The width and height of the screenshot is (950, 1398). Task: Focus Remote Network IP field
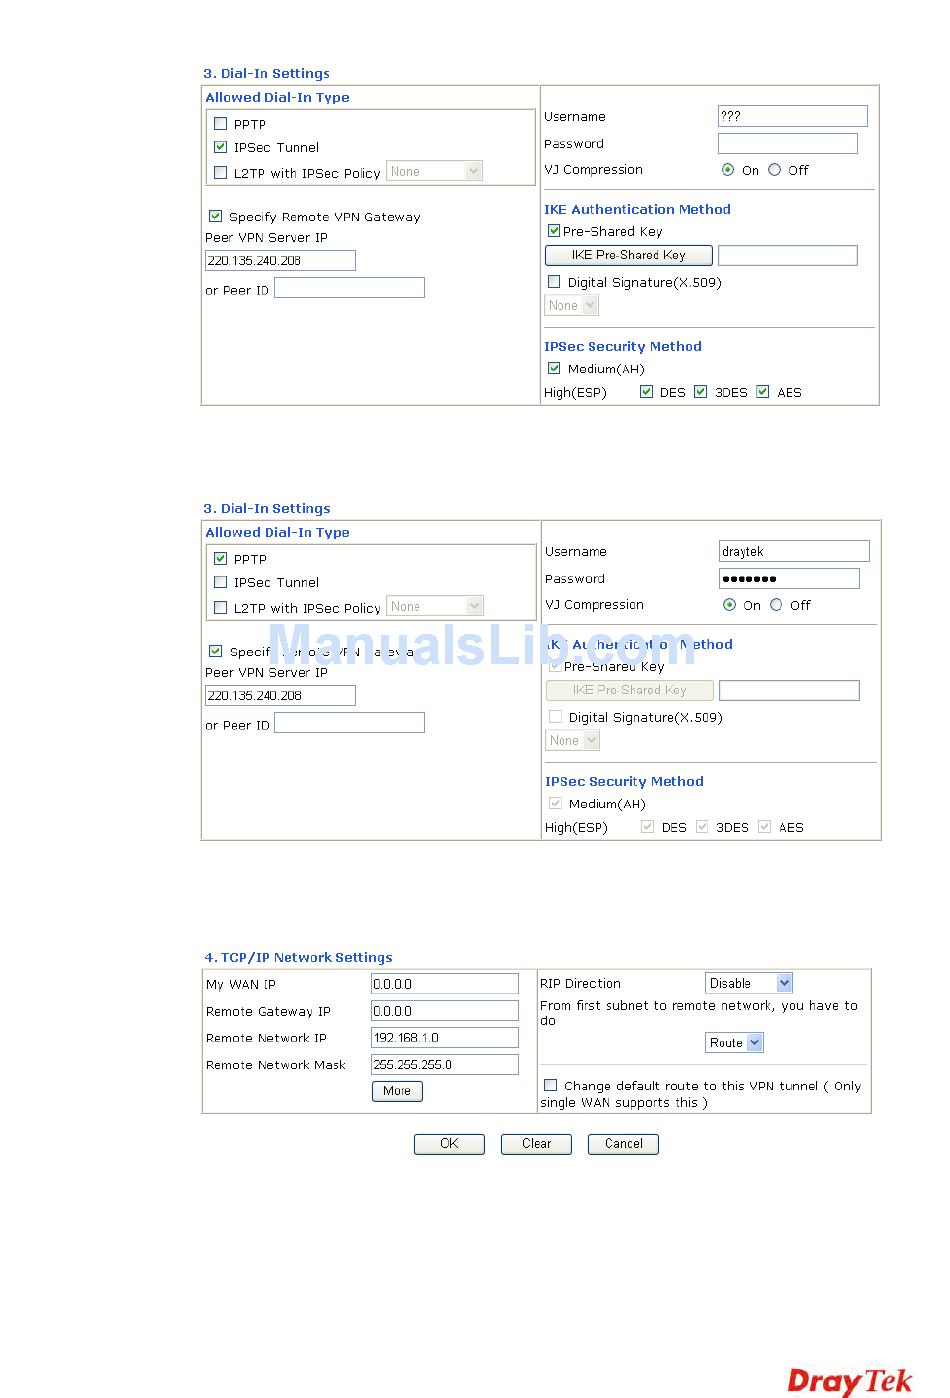pos(445,1038)
